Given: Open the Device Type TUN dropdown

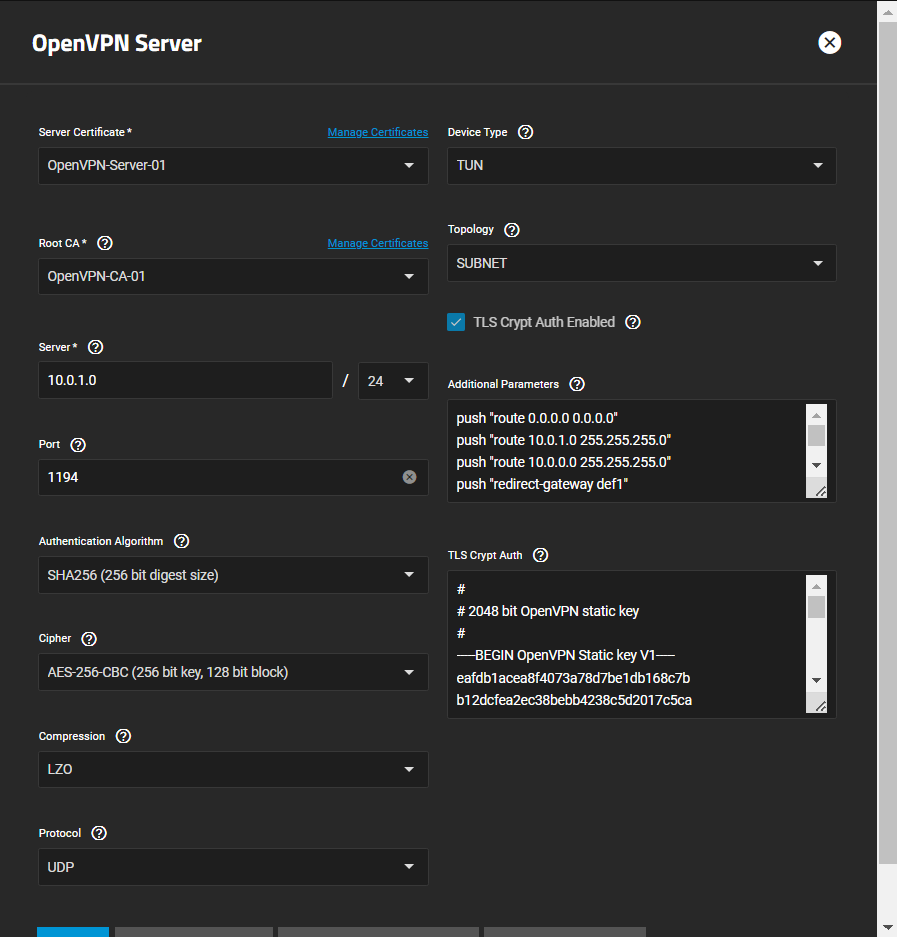Looking at the screenshot, I should click(642, 166).
